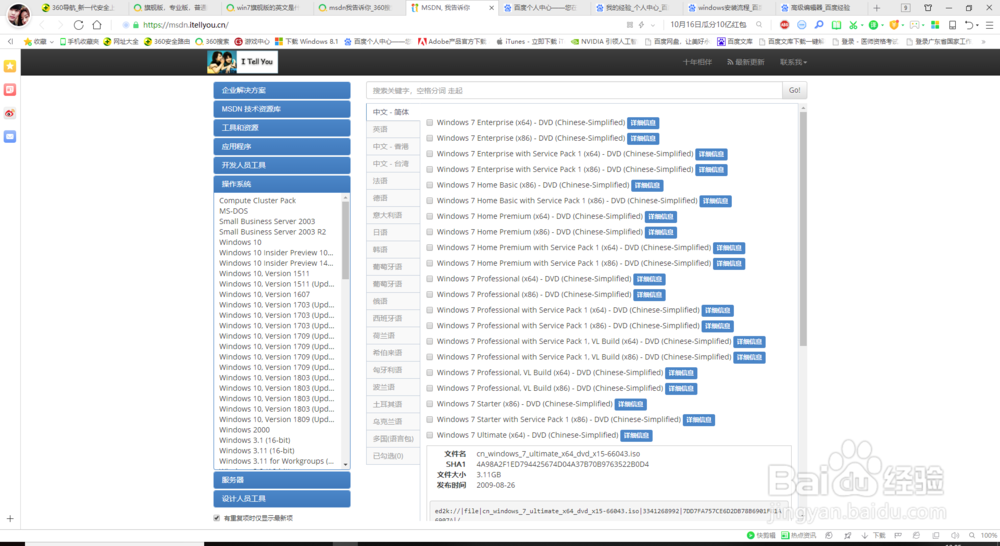Click the I Tell You site logo
Screen dimensions: 1000x546
coord(242,62)
